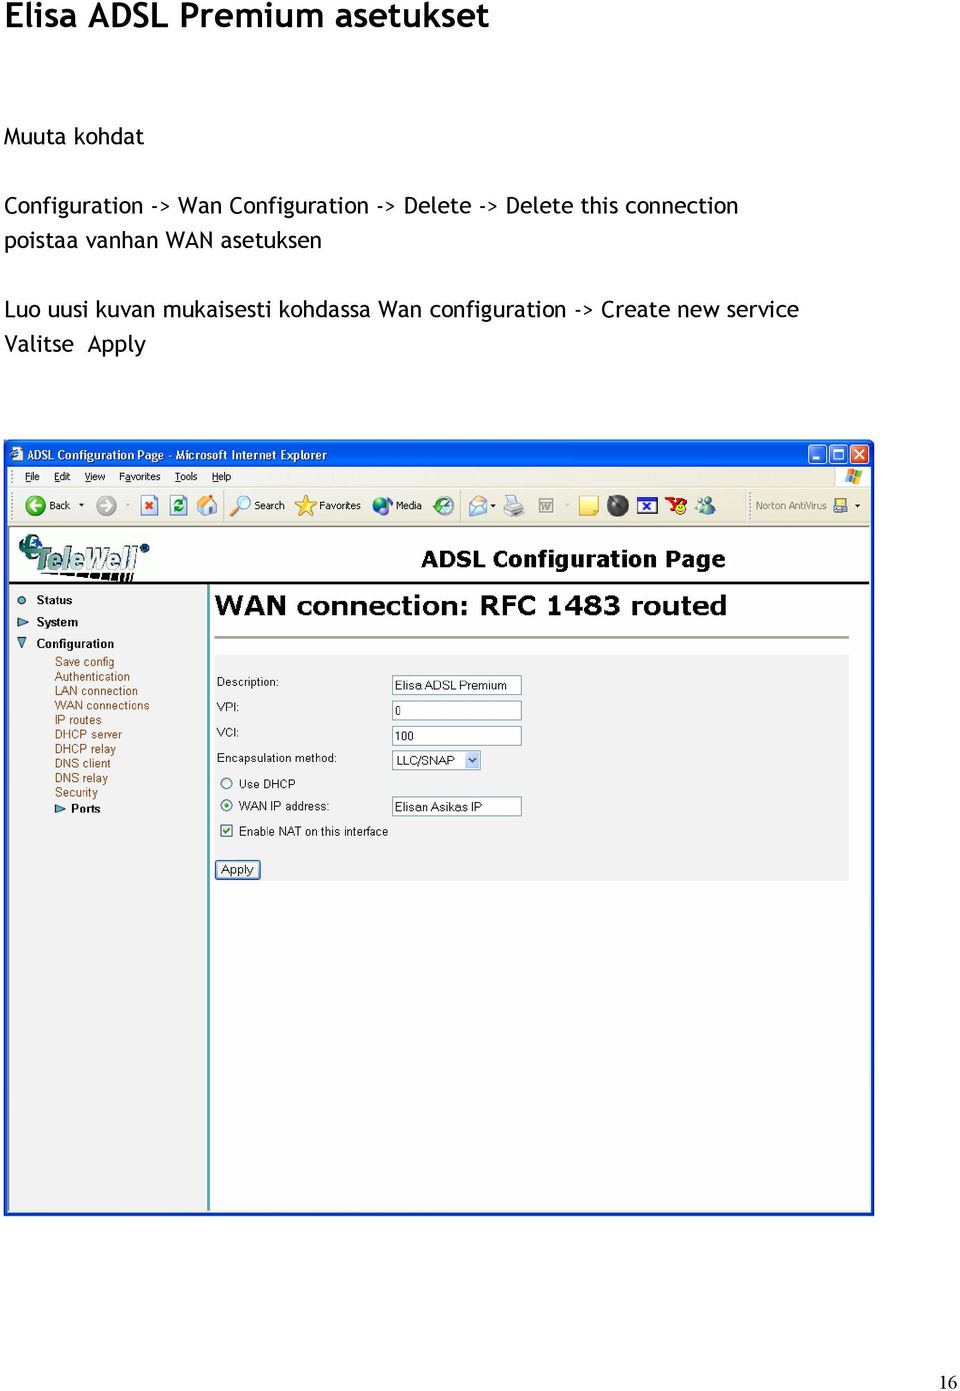The width and height of the screenshot is (960, 1391).
Task: Open the Norton AntiVirus dropdown arrow
Action: point(857,506)
